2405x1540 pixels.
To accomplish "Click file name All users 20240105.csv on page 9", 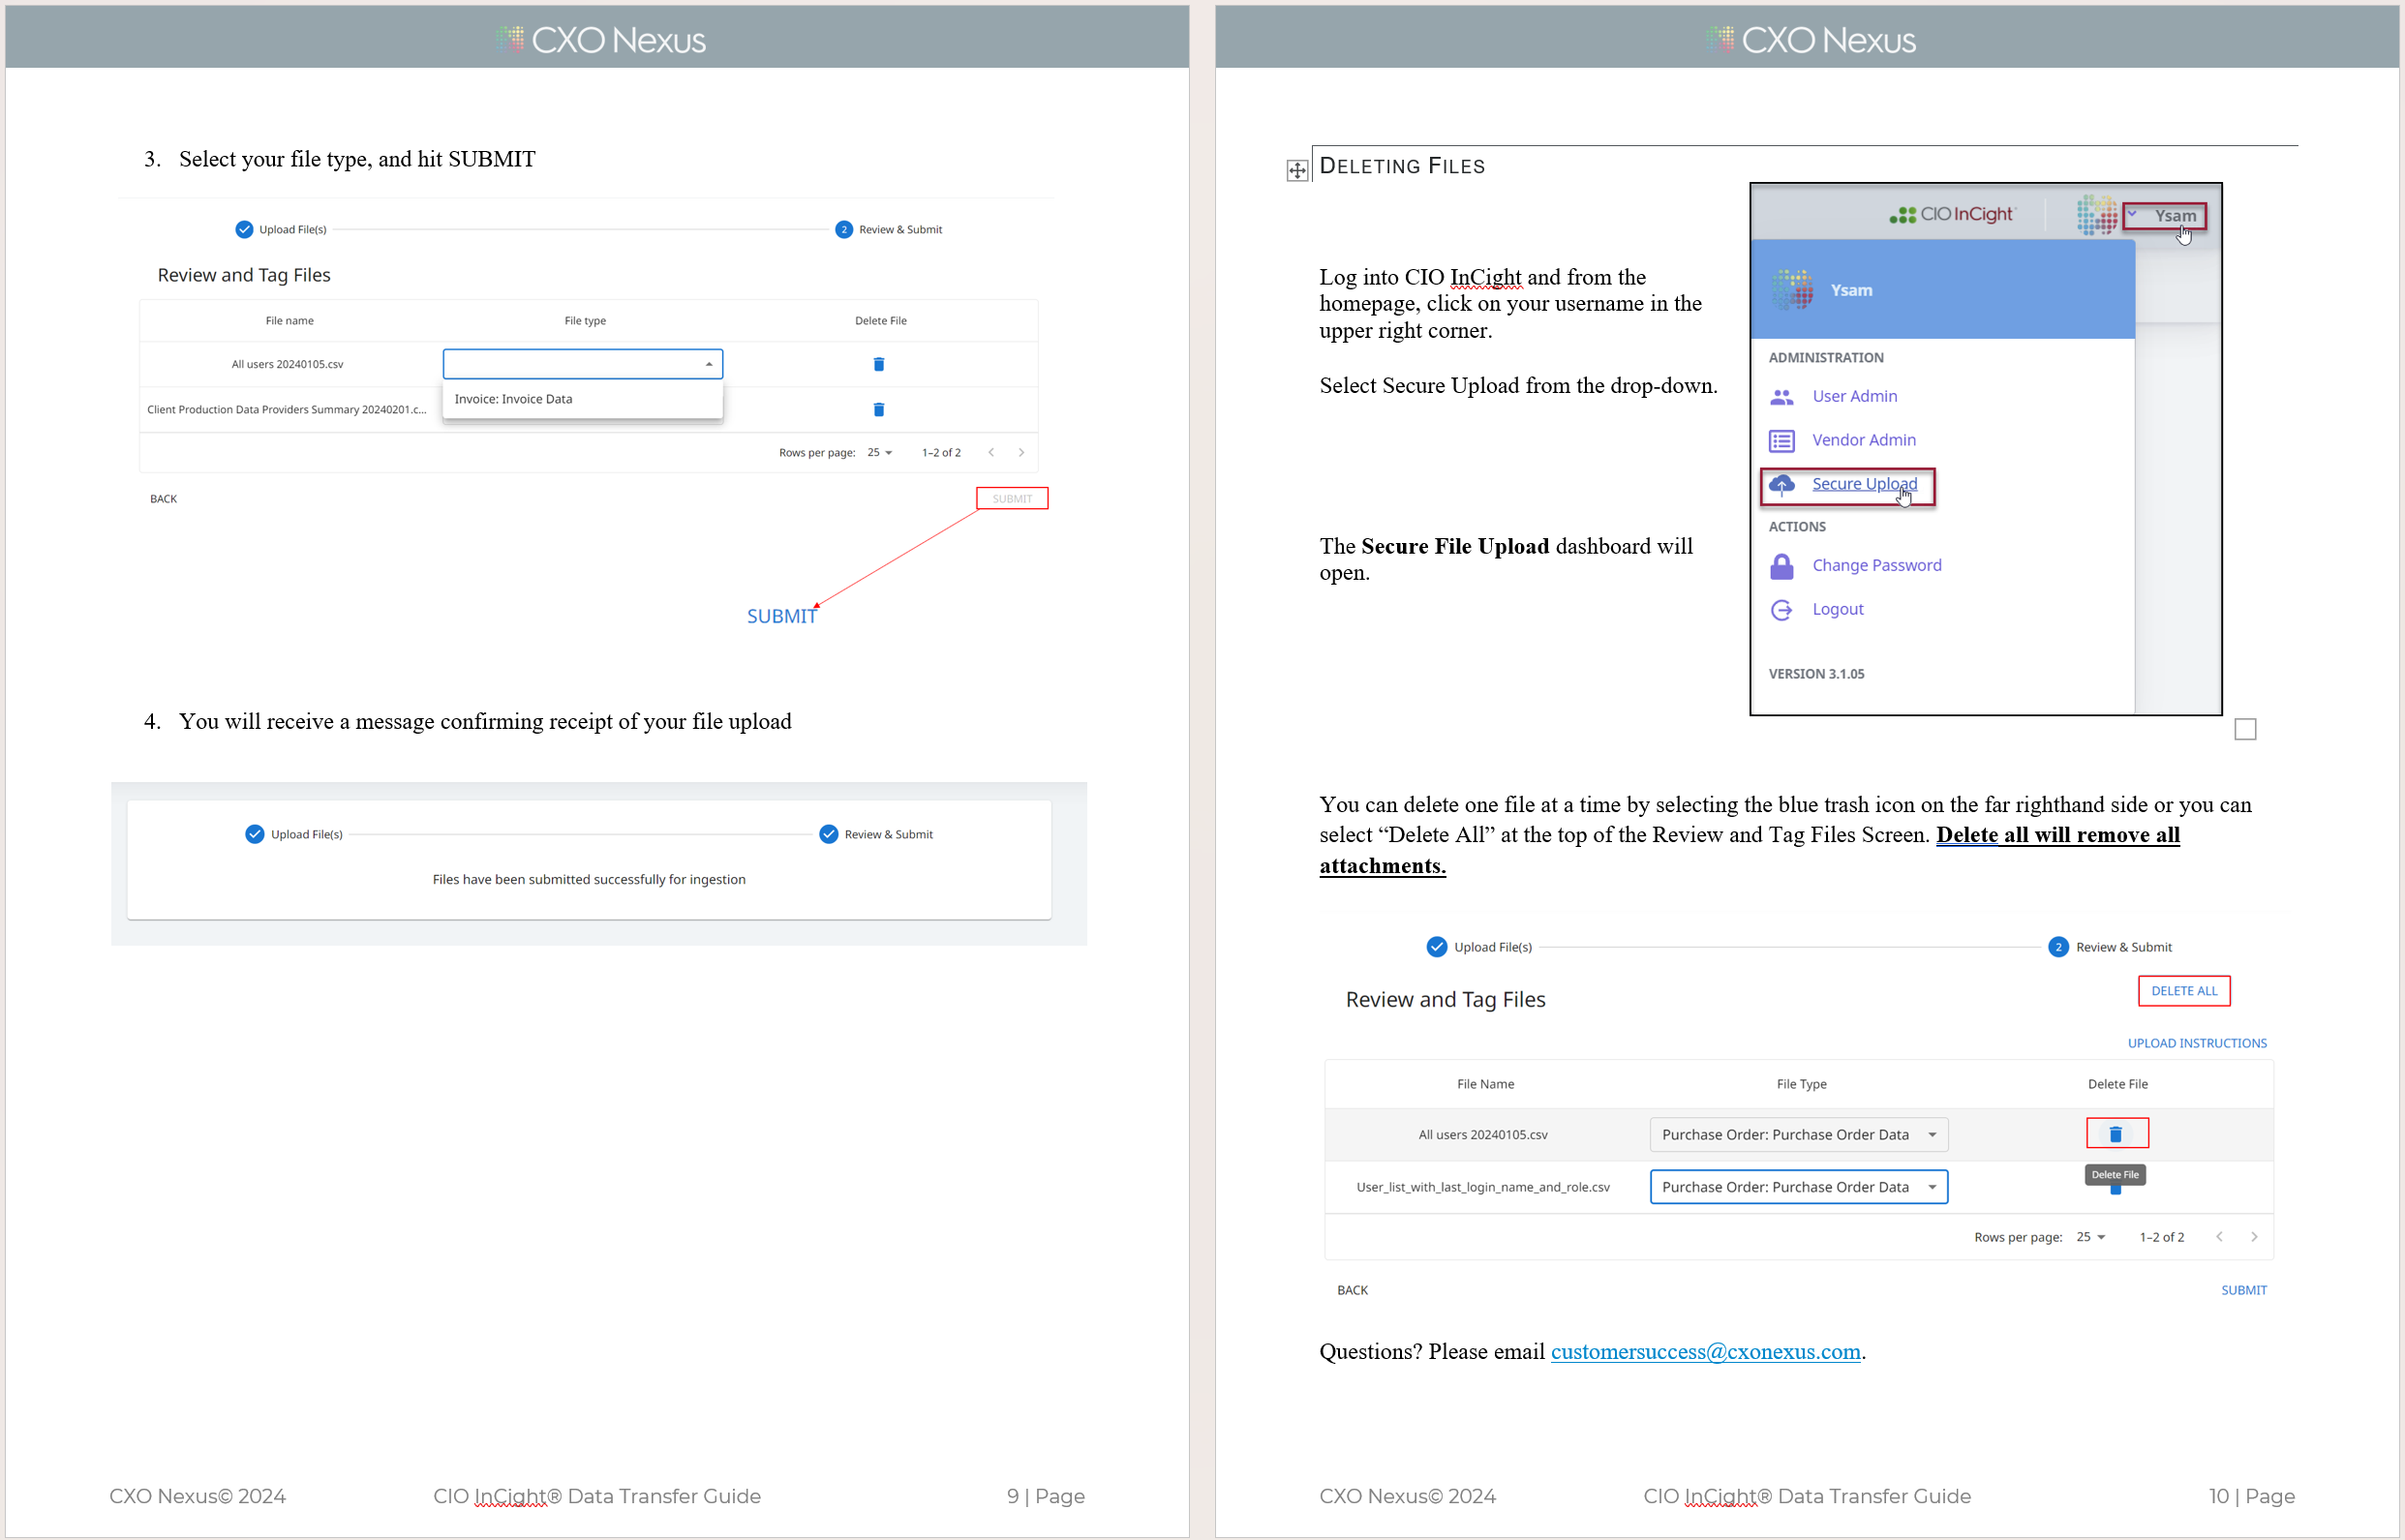I will click(287, 364).
